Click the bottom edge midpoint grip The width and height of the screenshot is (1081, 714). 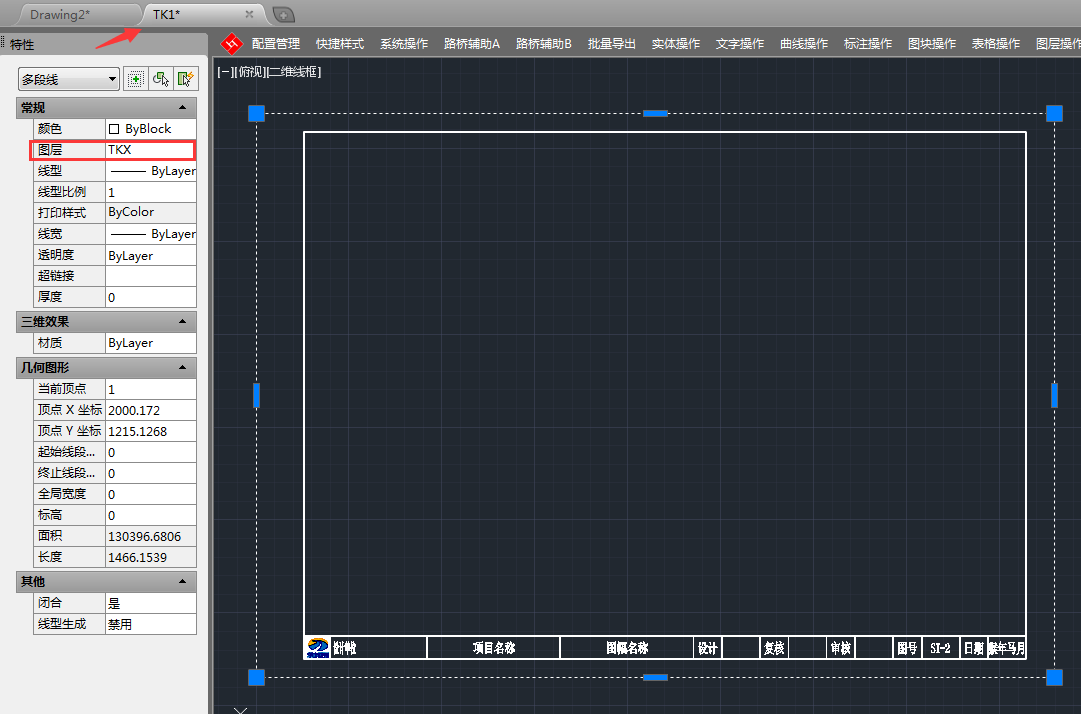coord(655,677)
